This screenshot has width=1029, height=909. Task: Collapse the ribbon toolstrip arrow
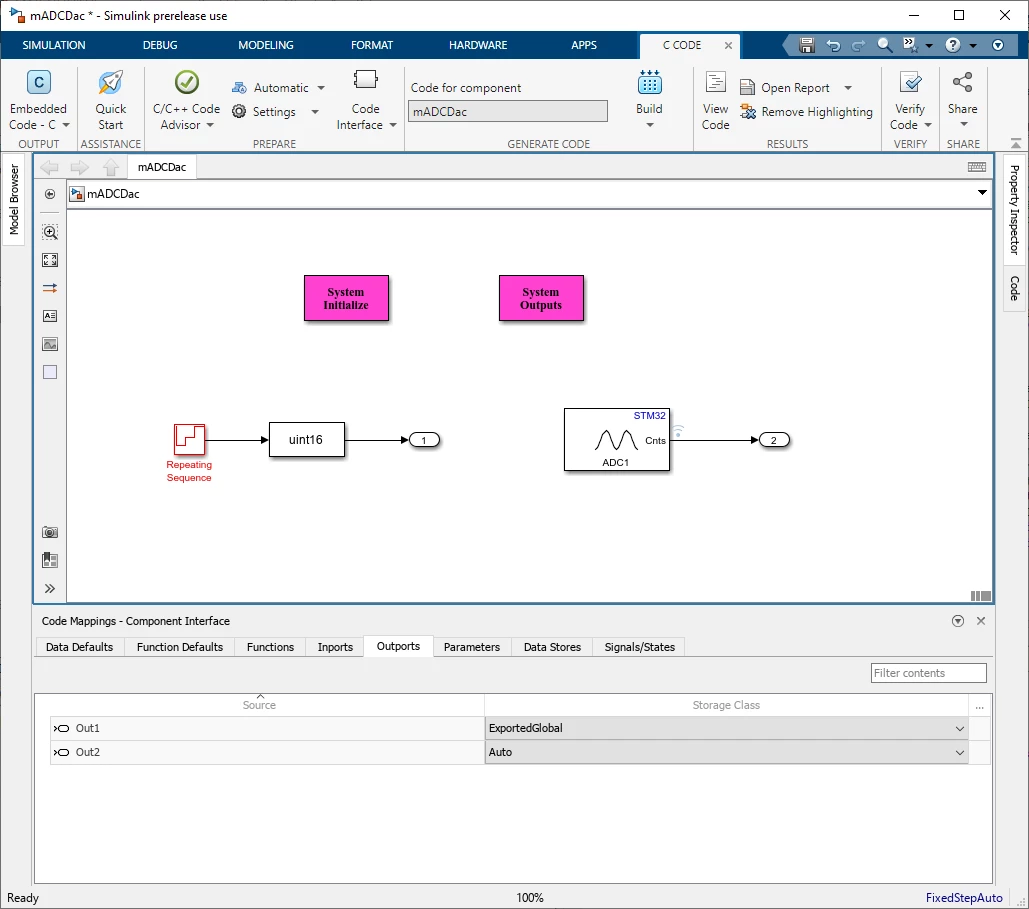tap(1016, 143)
